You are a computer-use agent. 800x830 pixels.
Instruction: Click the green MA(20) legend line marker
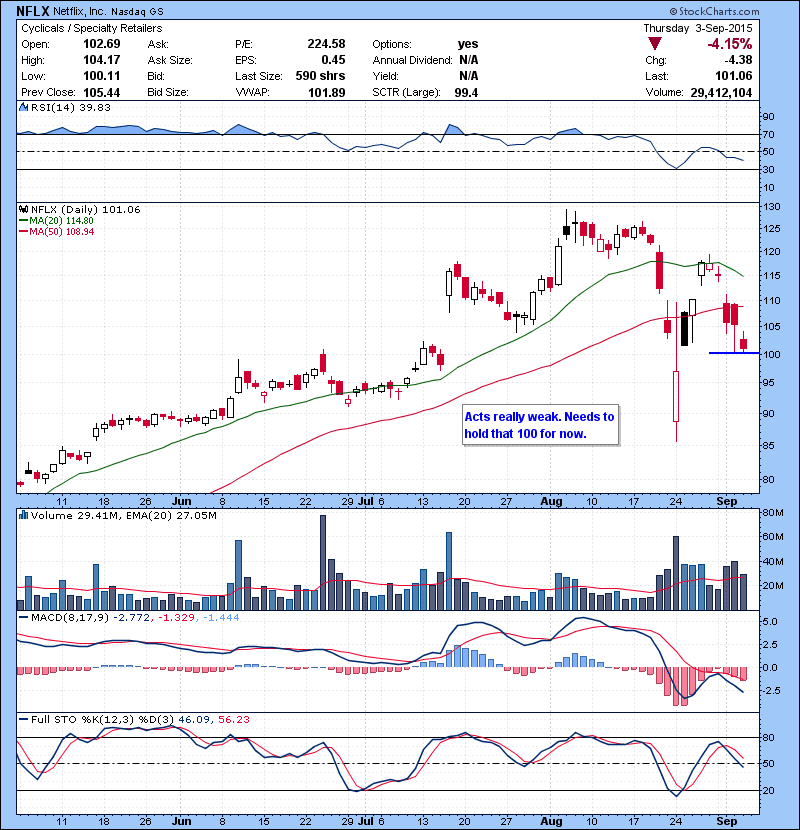point(24,221)
